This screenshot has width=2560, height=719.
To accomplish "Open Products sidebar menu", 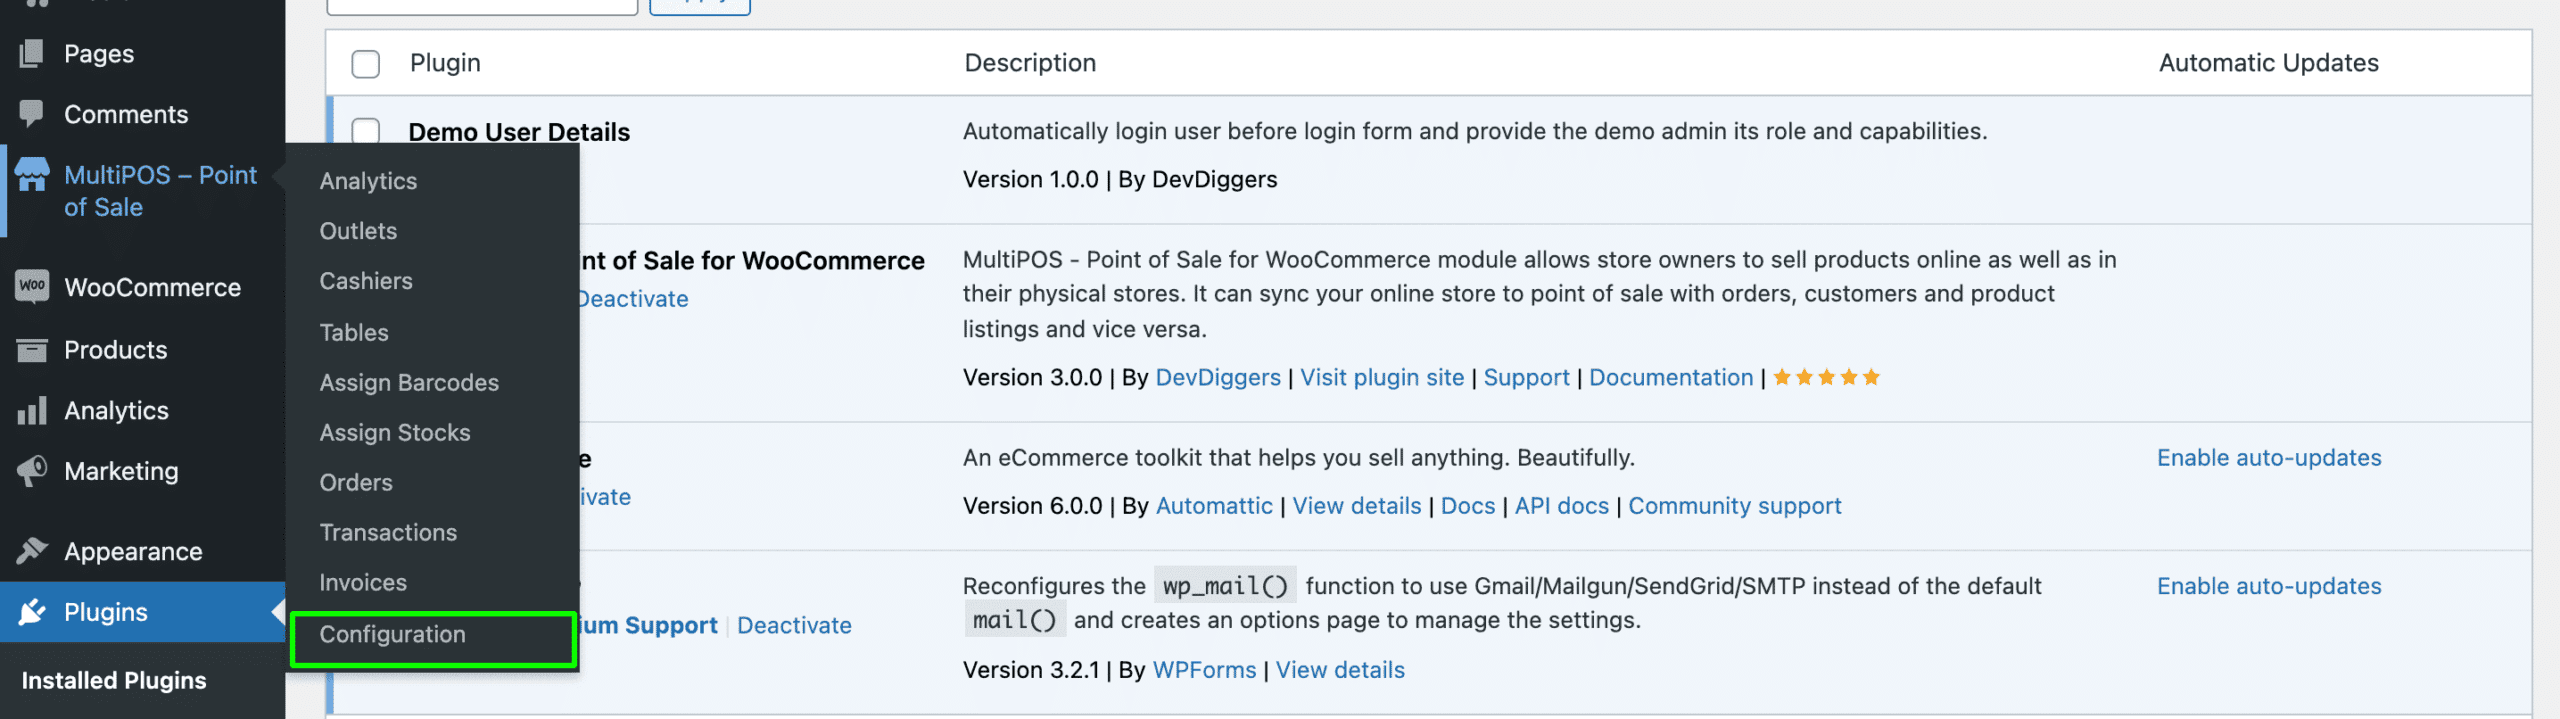I will [x=116, y=349].
